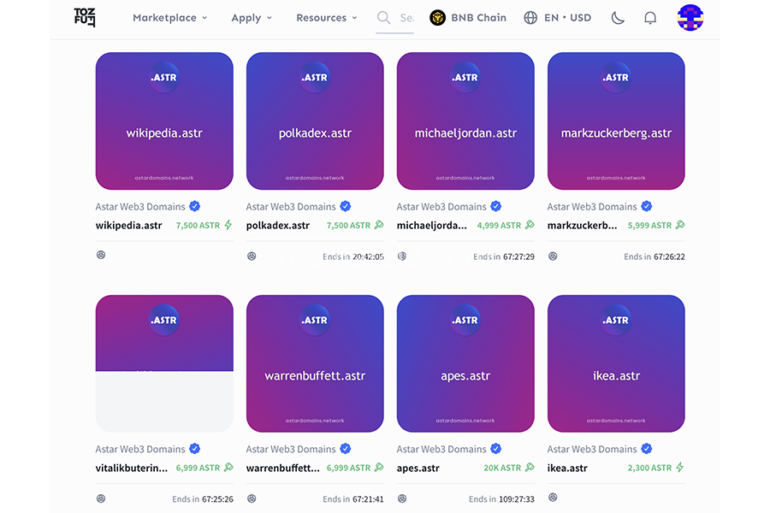Image resolution: width=770 pixels, height=513 pixels.
Task: Select the markzuckerberg.astr domain card
Action: 616,121
